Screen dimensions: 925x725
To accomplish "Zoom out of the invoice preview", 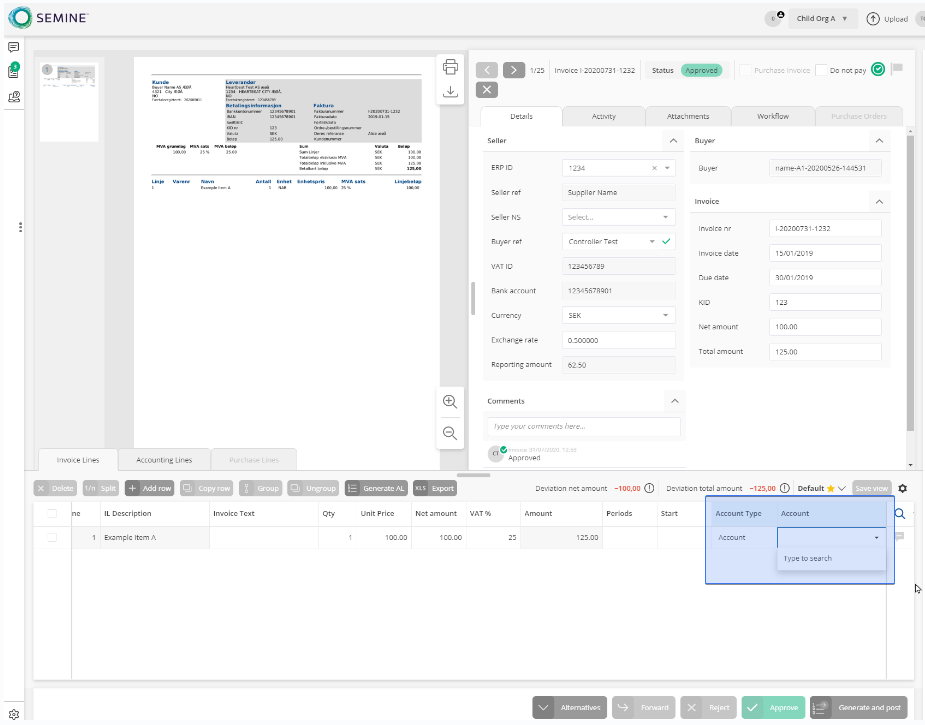I will (x=450, y=433).
